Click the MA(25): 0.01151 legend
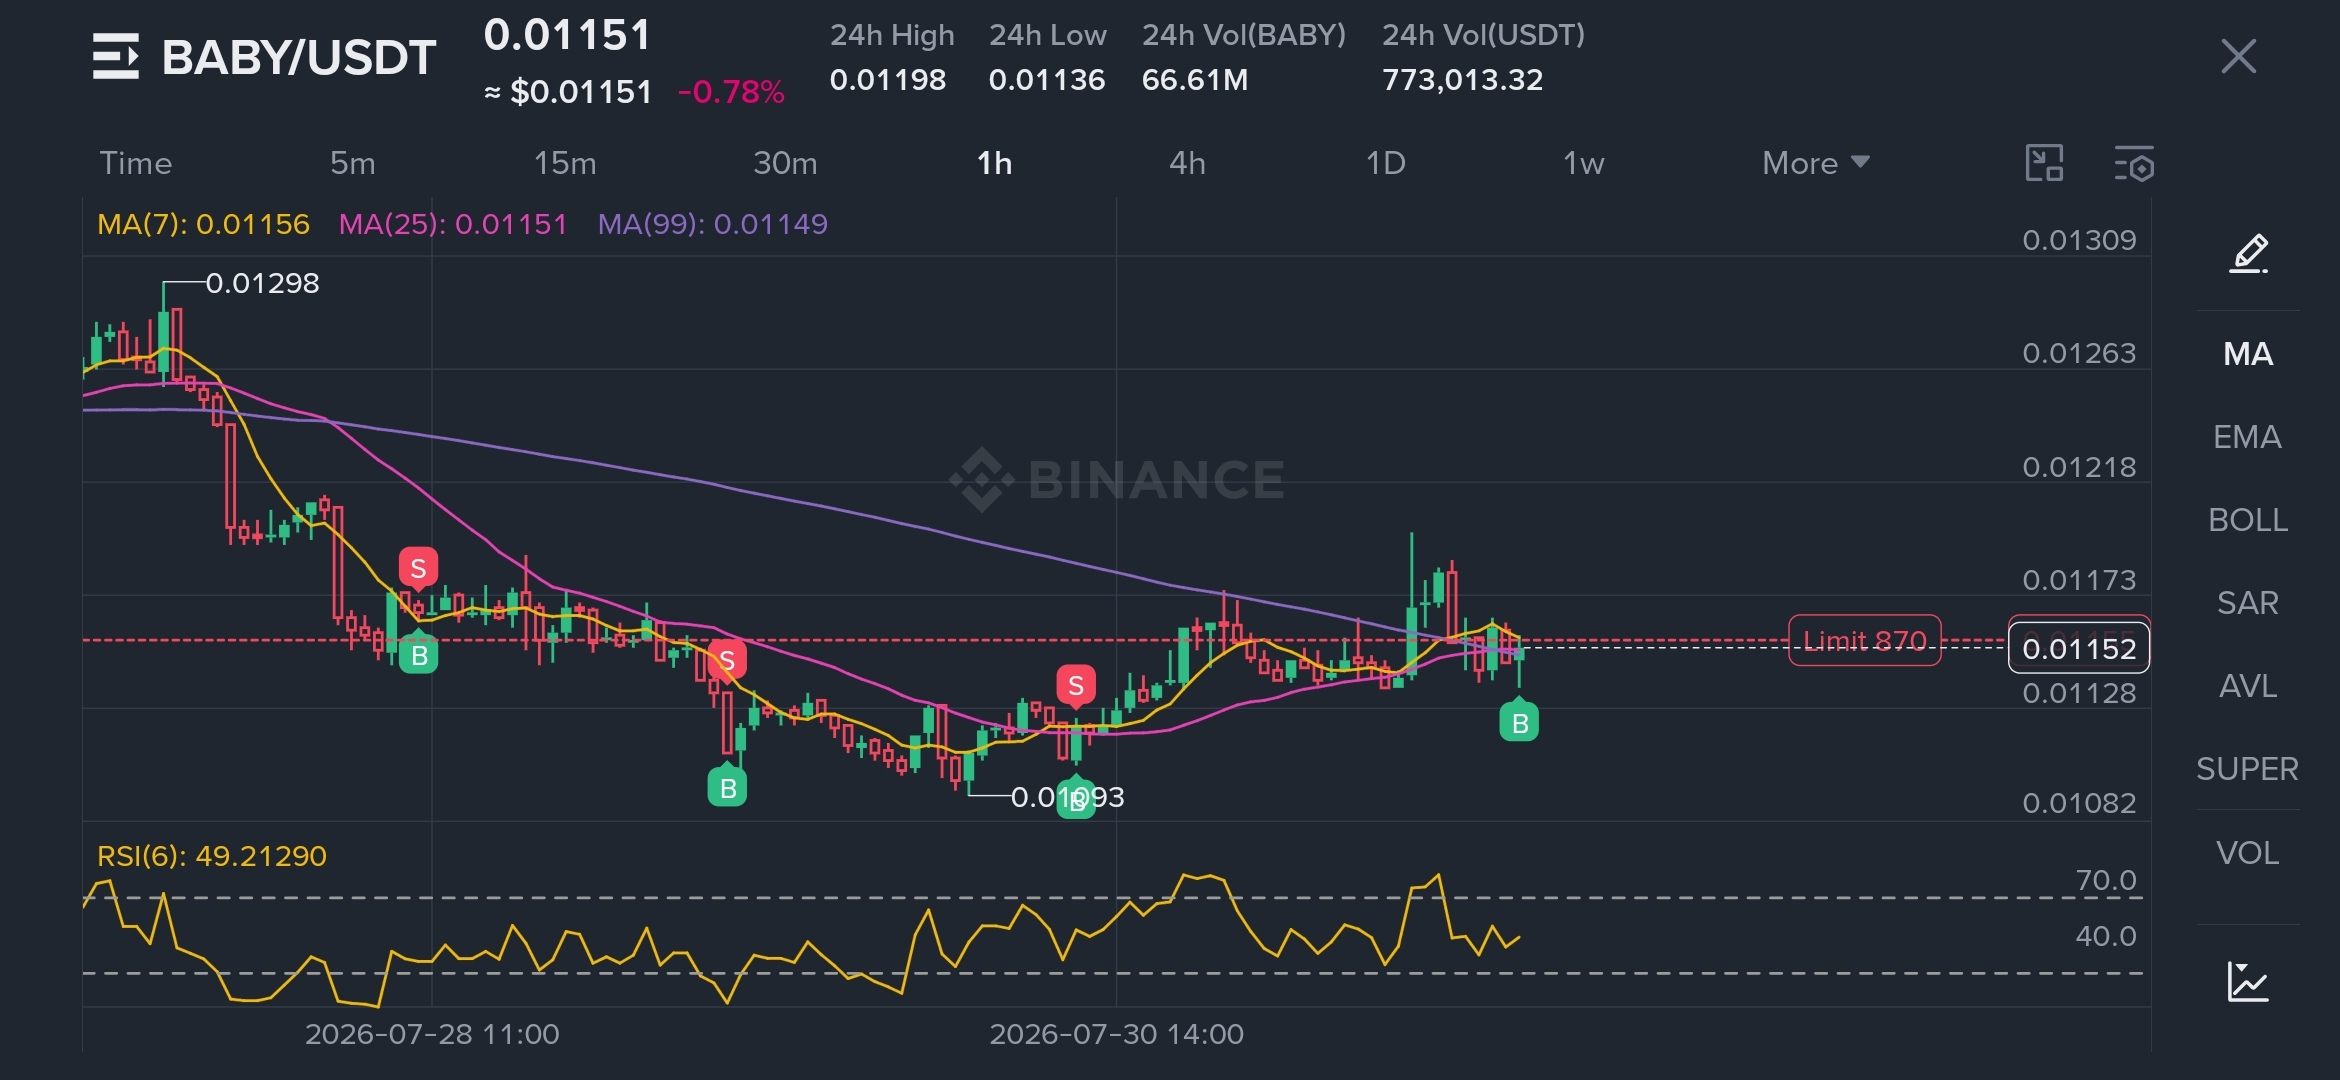 pos(453,224)
